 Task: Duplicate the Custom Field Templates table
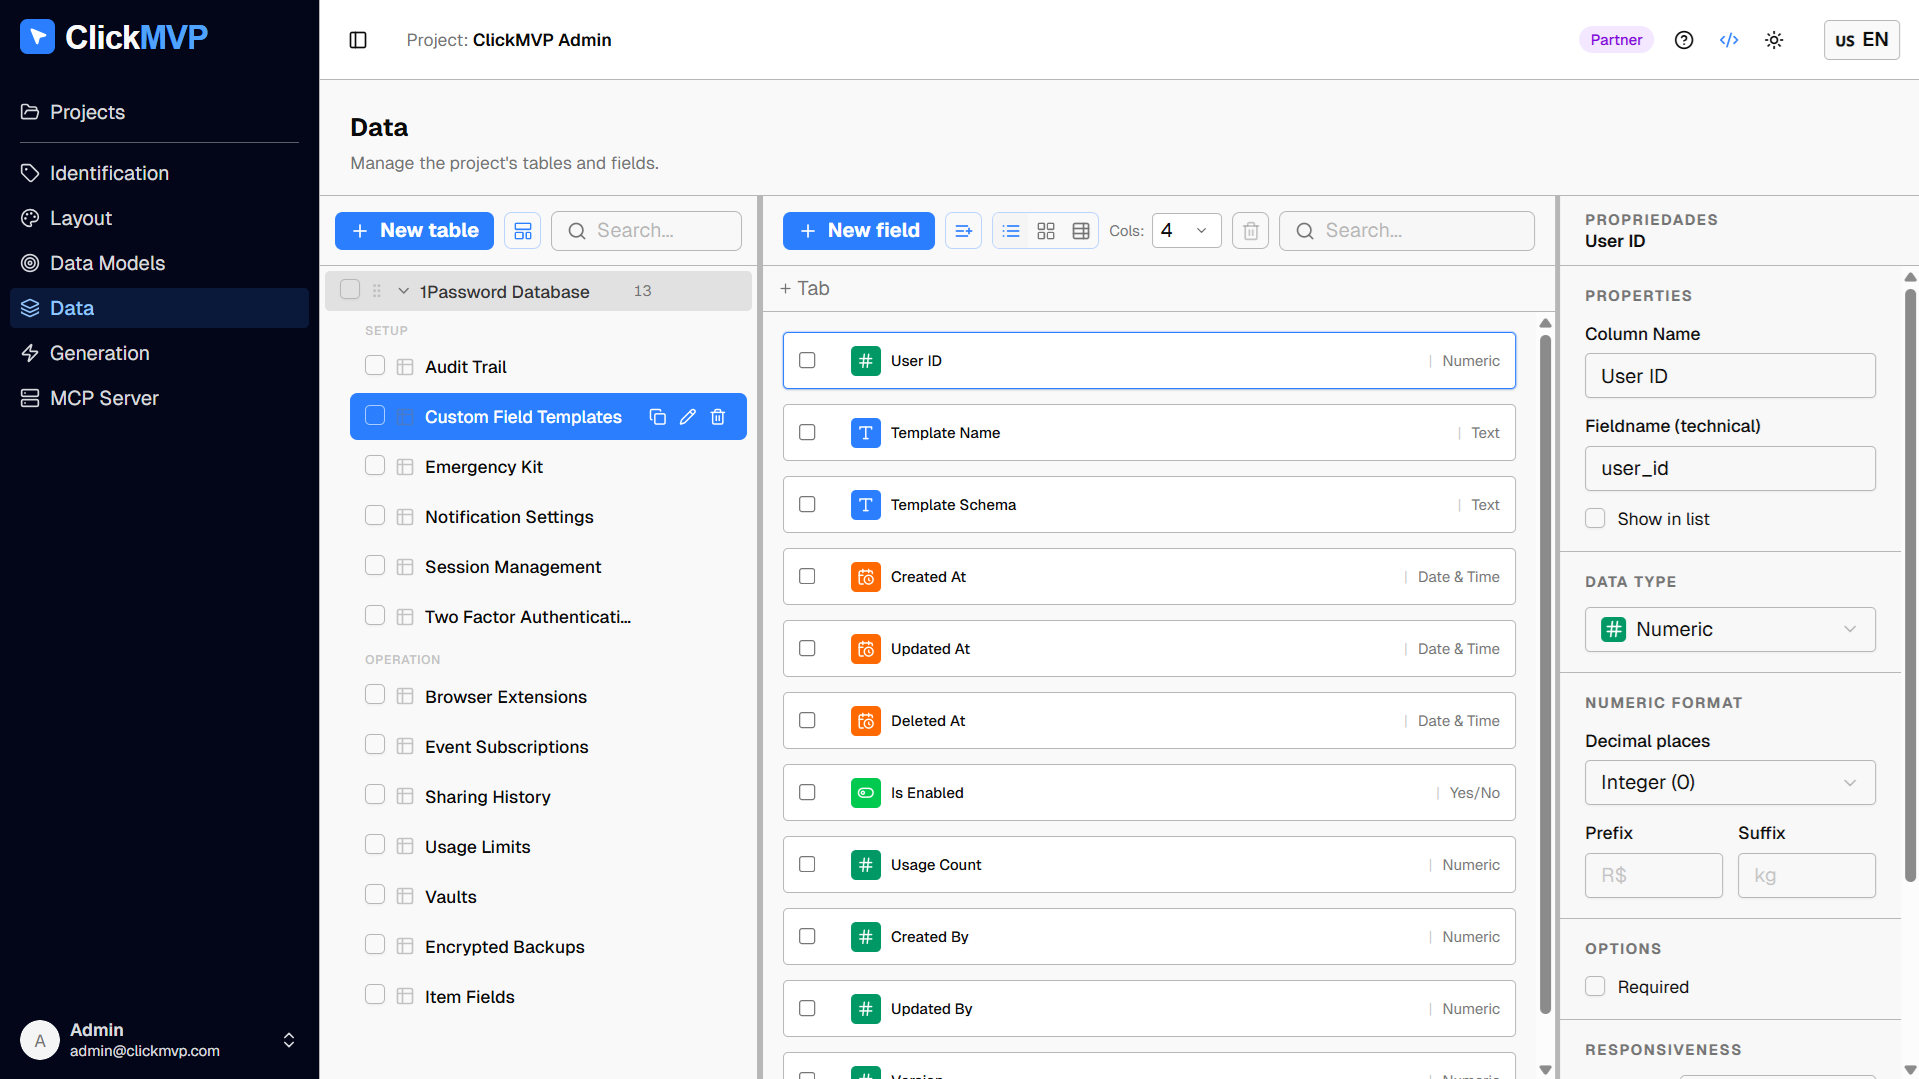pyautogui.click(x=657, y=417)
